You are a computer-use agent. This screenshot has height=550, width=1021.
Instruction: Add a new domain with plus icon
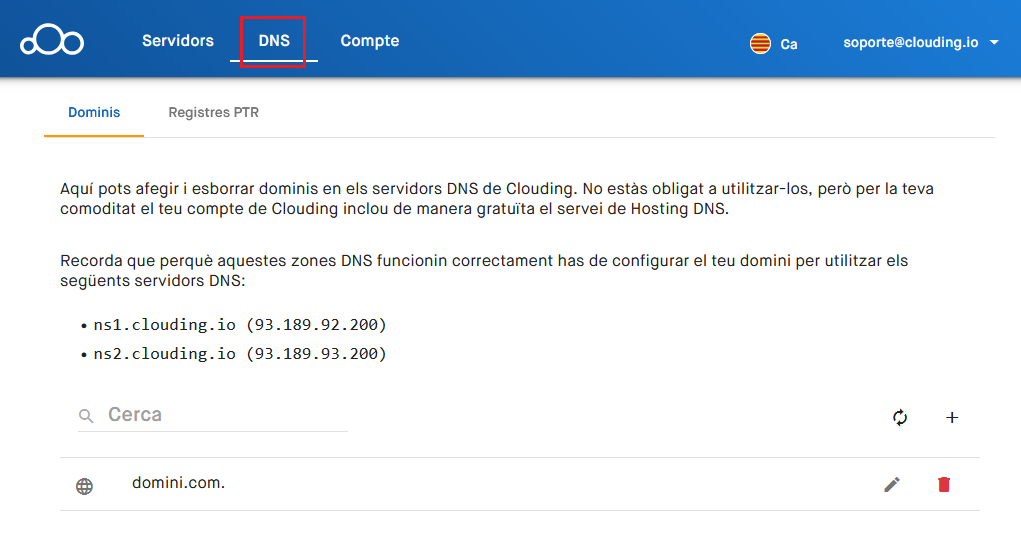click(x=952, y=417)
